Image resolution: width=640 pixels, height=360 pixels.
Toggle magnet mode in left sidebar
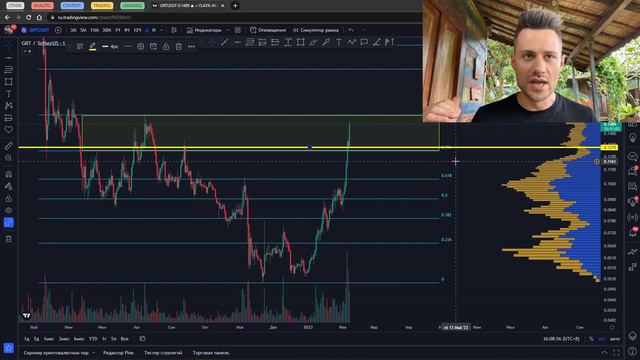[9, 174]
